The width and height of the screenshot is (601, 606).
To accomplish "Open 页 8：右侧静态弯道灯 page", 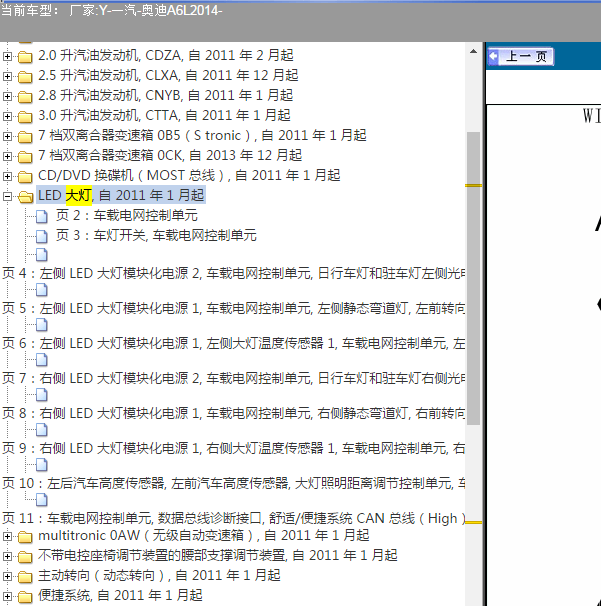I will click(233, 414).
